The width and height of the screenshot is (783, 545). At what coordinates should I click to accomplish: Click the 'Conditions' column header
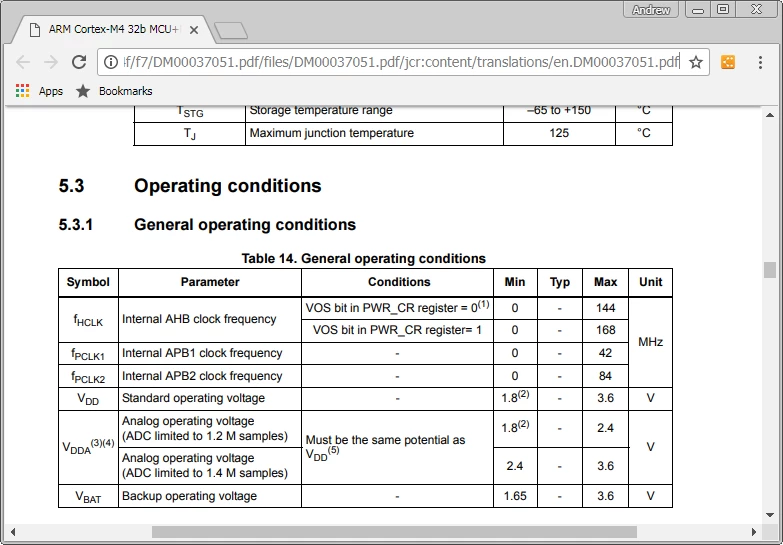[398, 282]
